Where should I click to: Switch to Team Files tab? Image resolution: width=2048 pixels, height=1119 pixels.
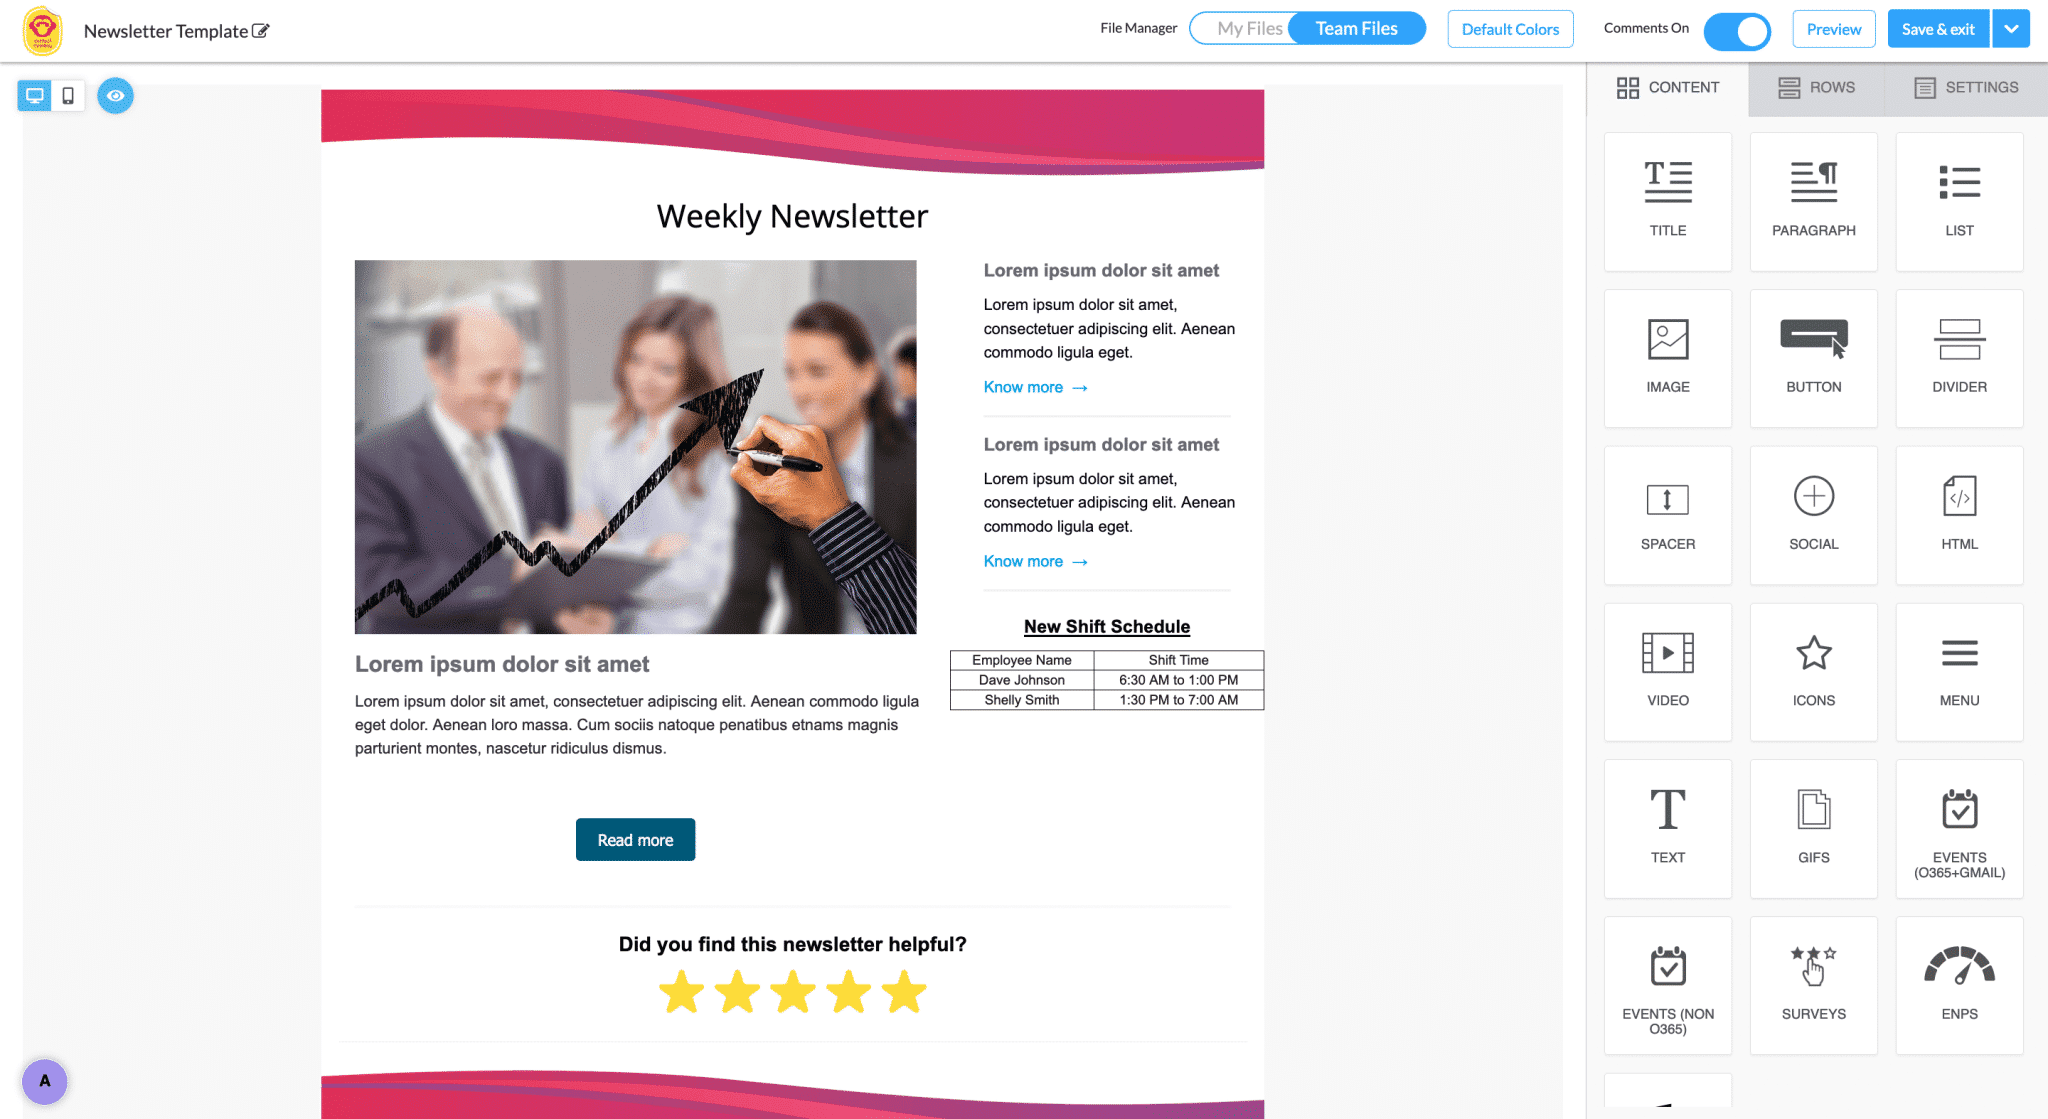tap(1357, 28)
